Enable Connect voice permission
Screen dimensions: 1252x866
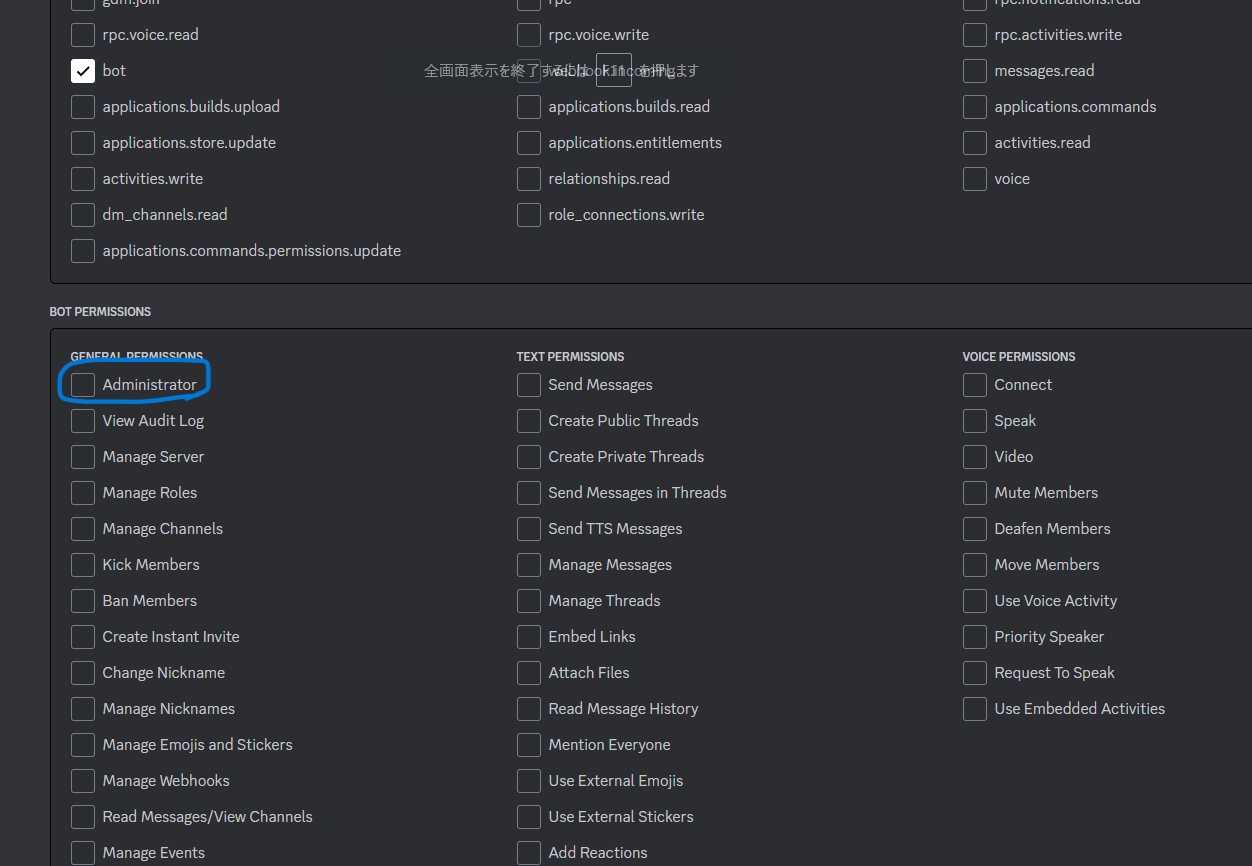[x=975, y=385]
